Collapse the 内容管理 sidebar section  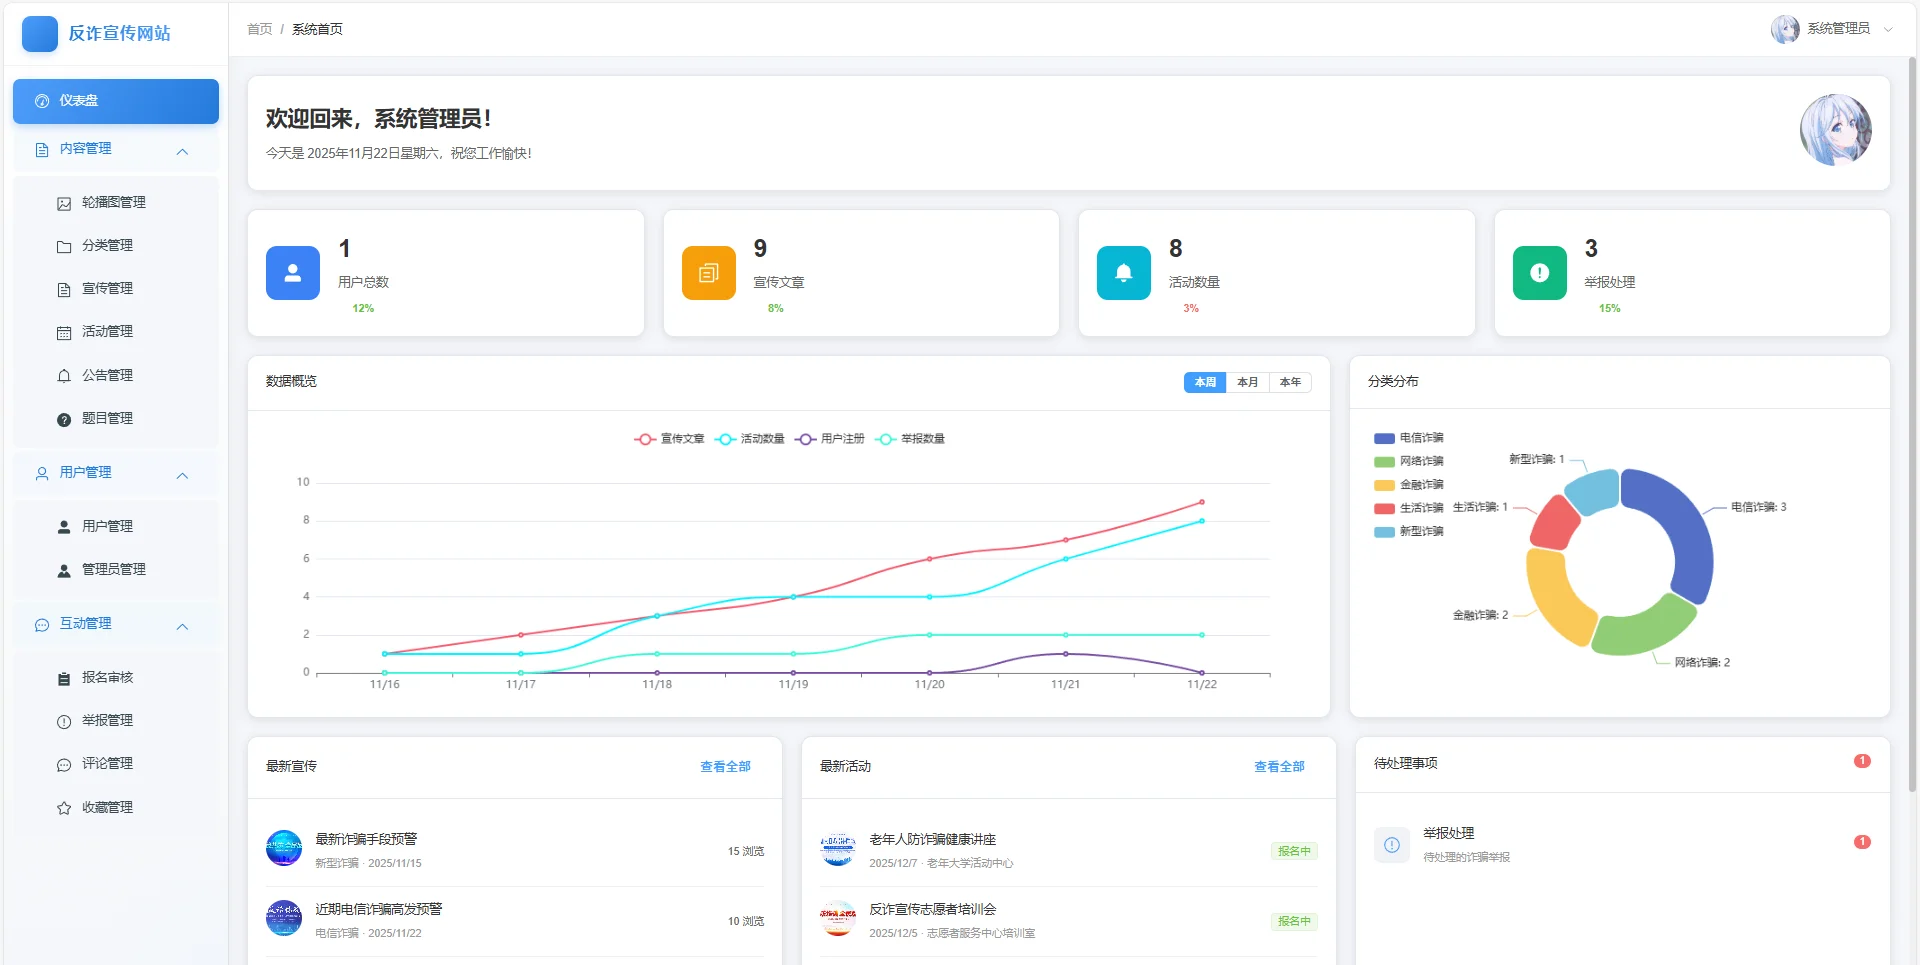pyautogui.click(x=182, y=151)
